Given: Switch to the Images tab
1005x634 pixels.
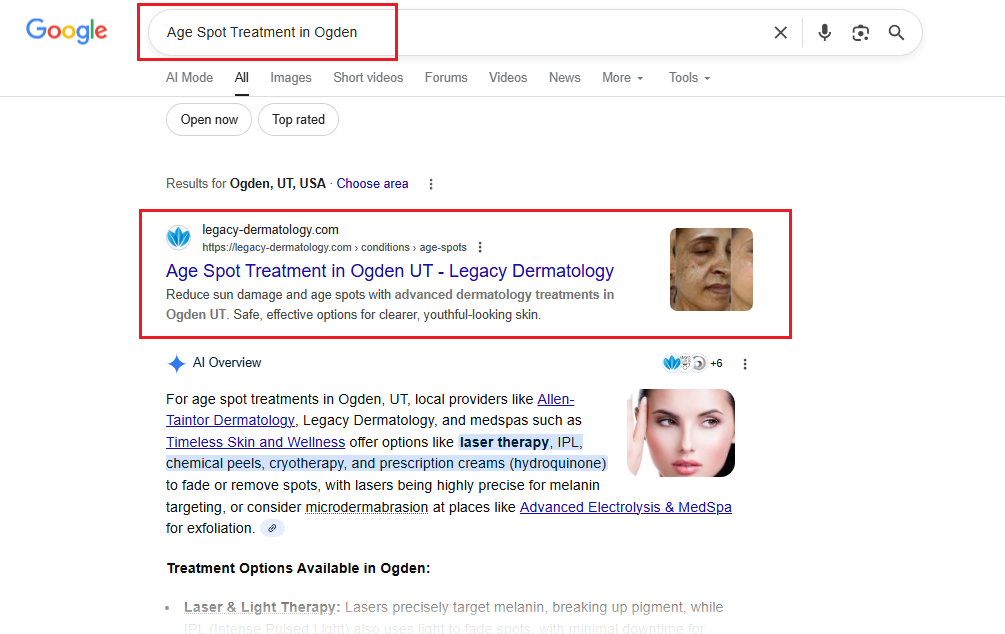Looking at the screenshot, I should 290,78.
